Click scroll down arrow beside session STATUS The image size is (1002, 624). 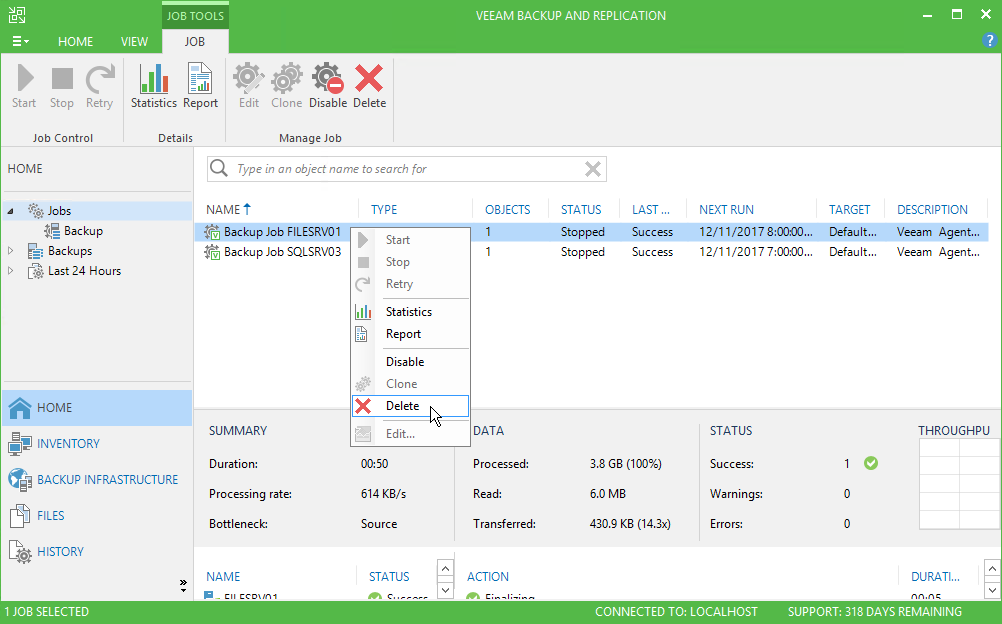tap(445, 589)
